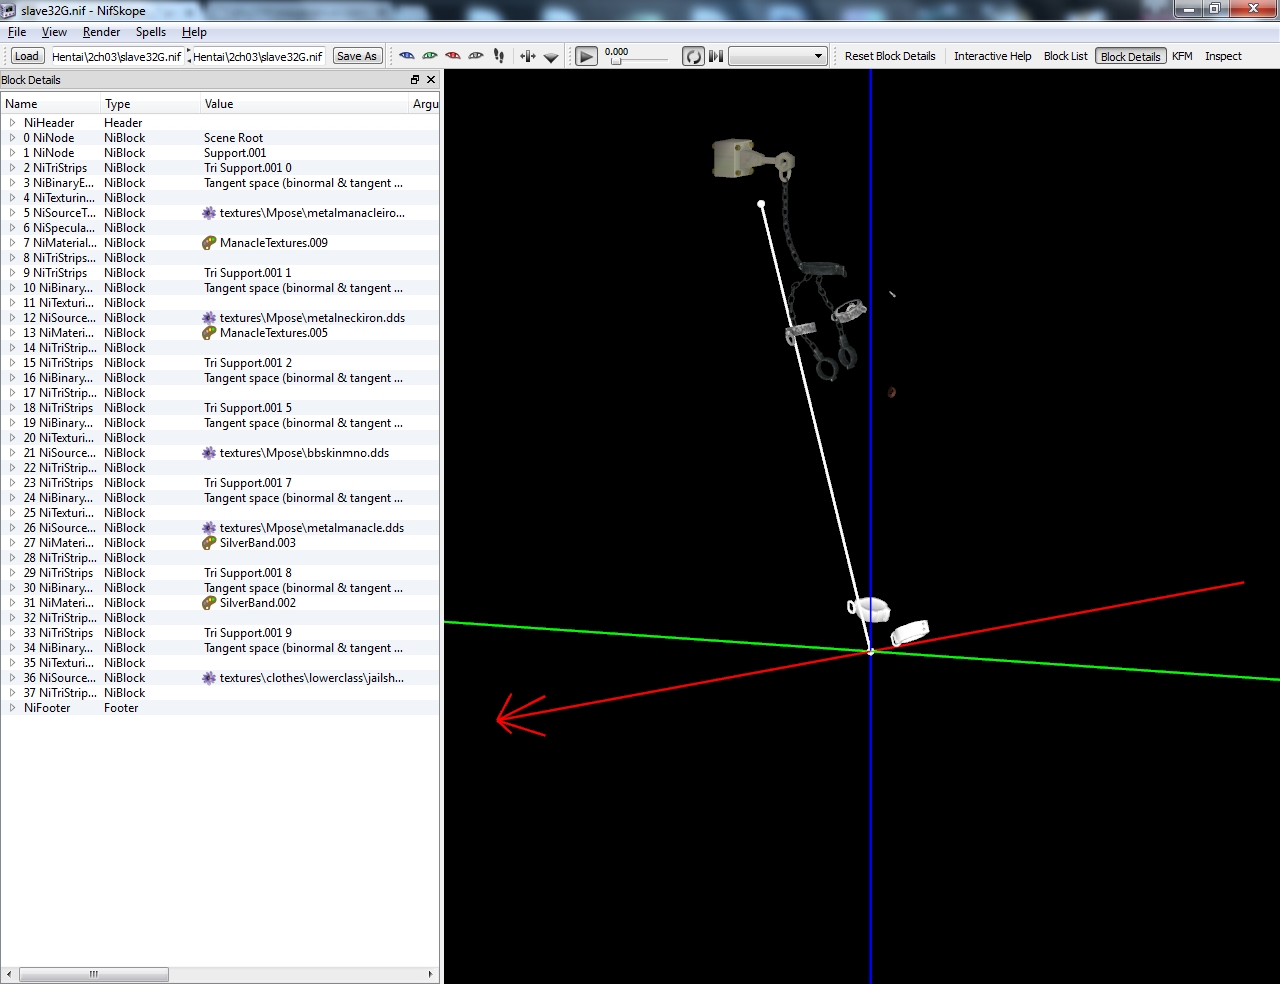Viewport: 1280px width, 984px height.
Task: Click the blue eye view icon
Action: point(407,56)
